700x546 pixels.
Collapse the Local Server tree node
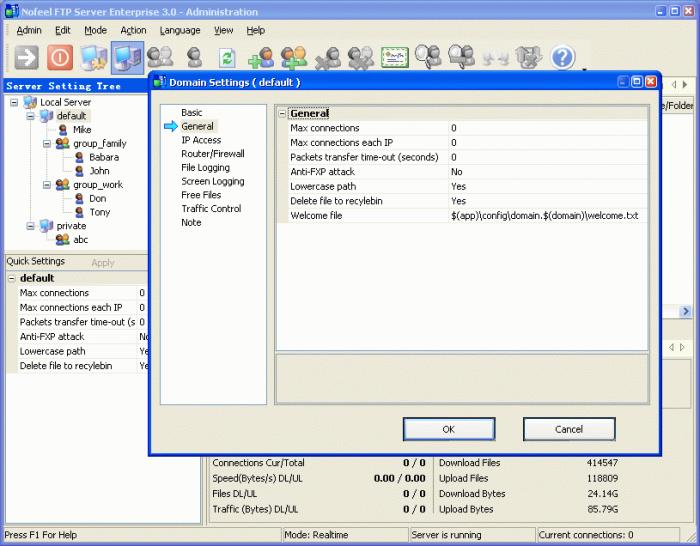[x=14, y=102]
